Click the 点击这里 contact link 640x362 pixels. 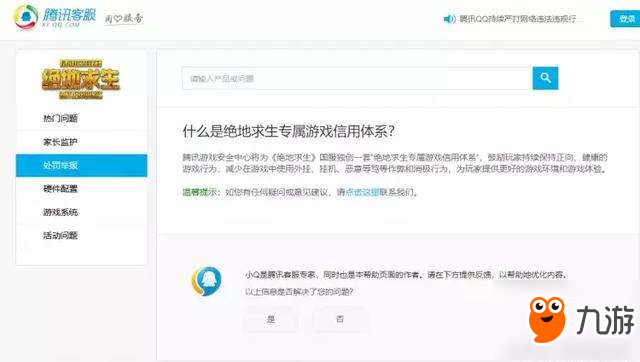coord(362,192)
